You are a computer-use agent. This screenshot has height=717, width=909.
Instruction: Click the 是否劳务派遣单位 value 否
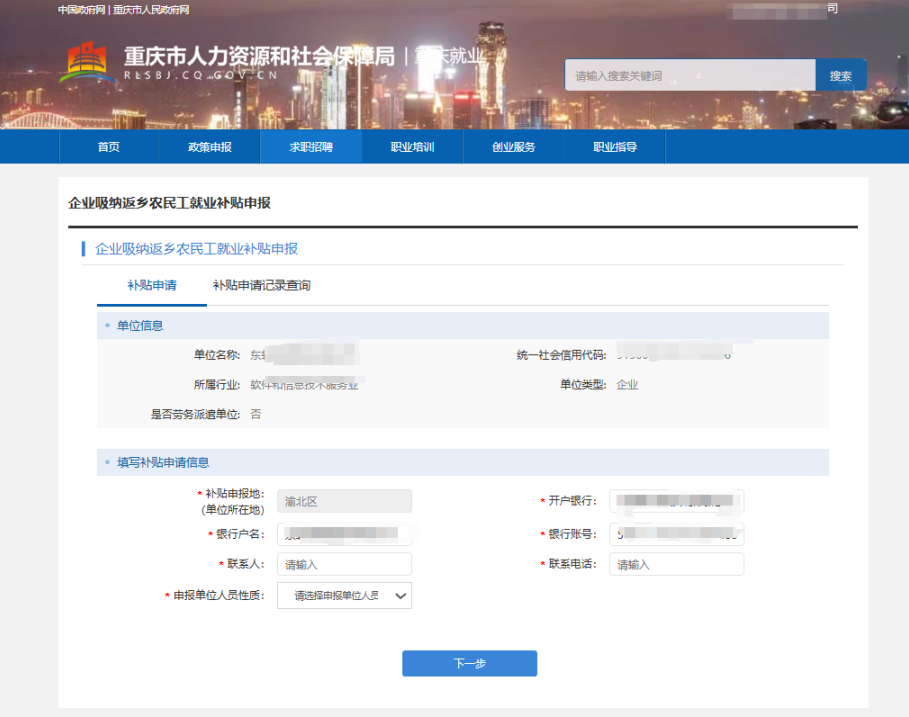[x=256, y=414]
